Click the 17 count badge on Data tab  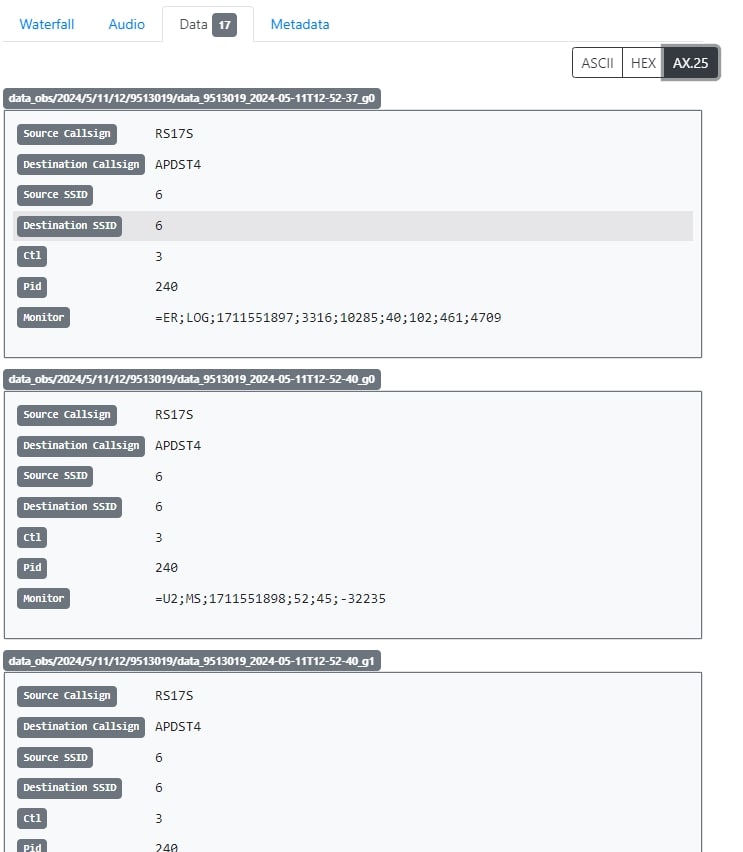[x=224, y=24]
